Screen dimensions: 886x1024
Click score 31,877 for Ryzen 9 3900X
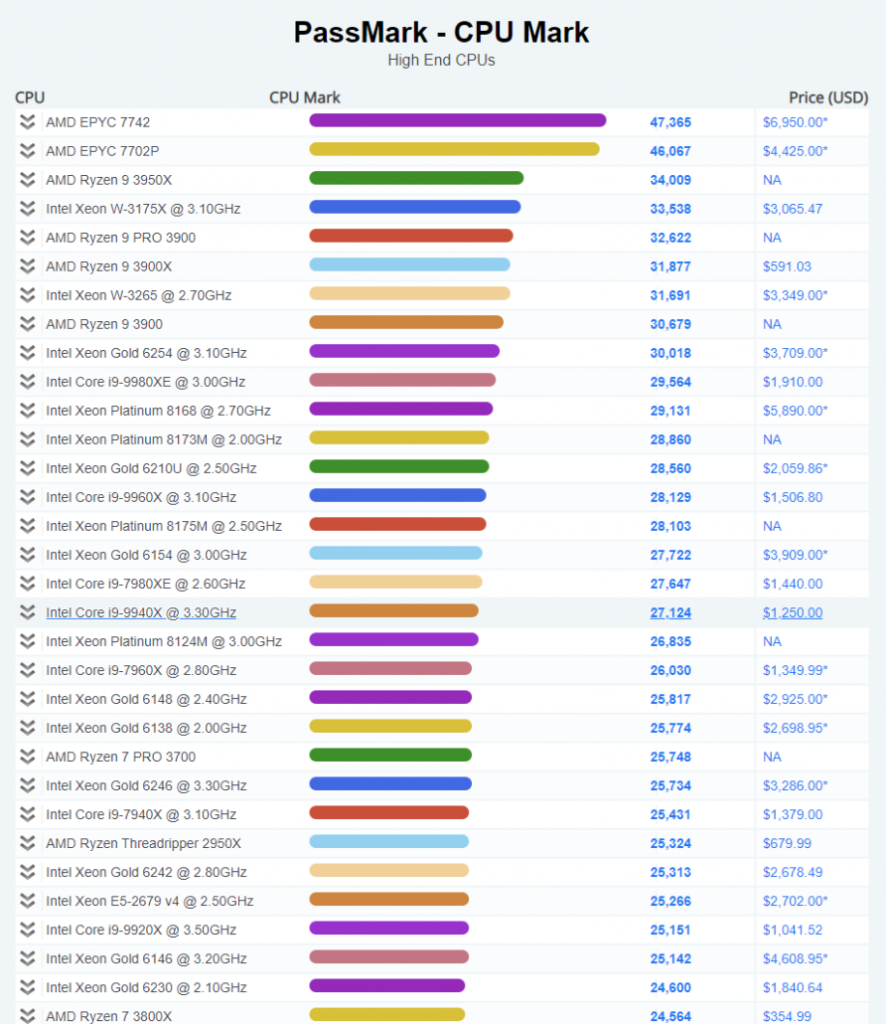671,266
